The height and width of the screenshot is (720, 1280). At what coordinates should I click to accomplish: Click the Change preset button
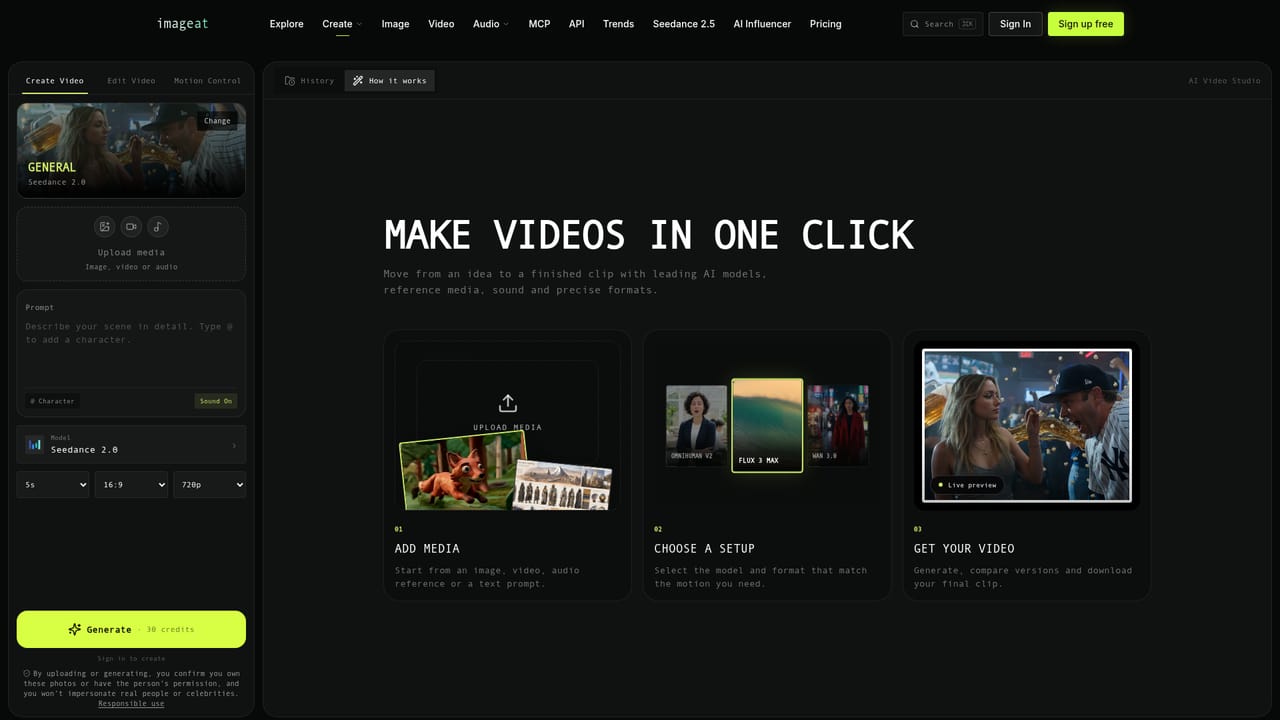[217, 120]
